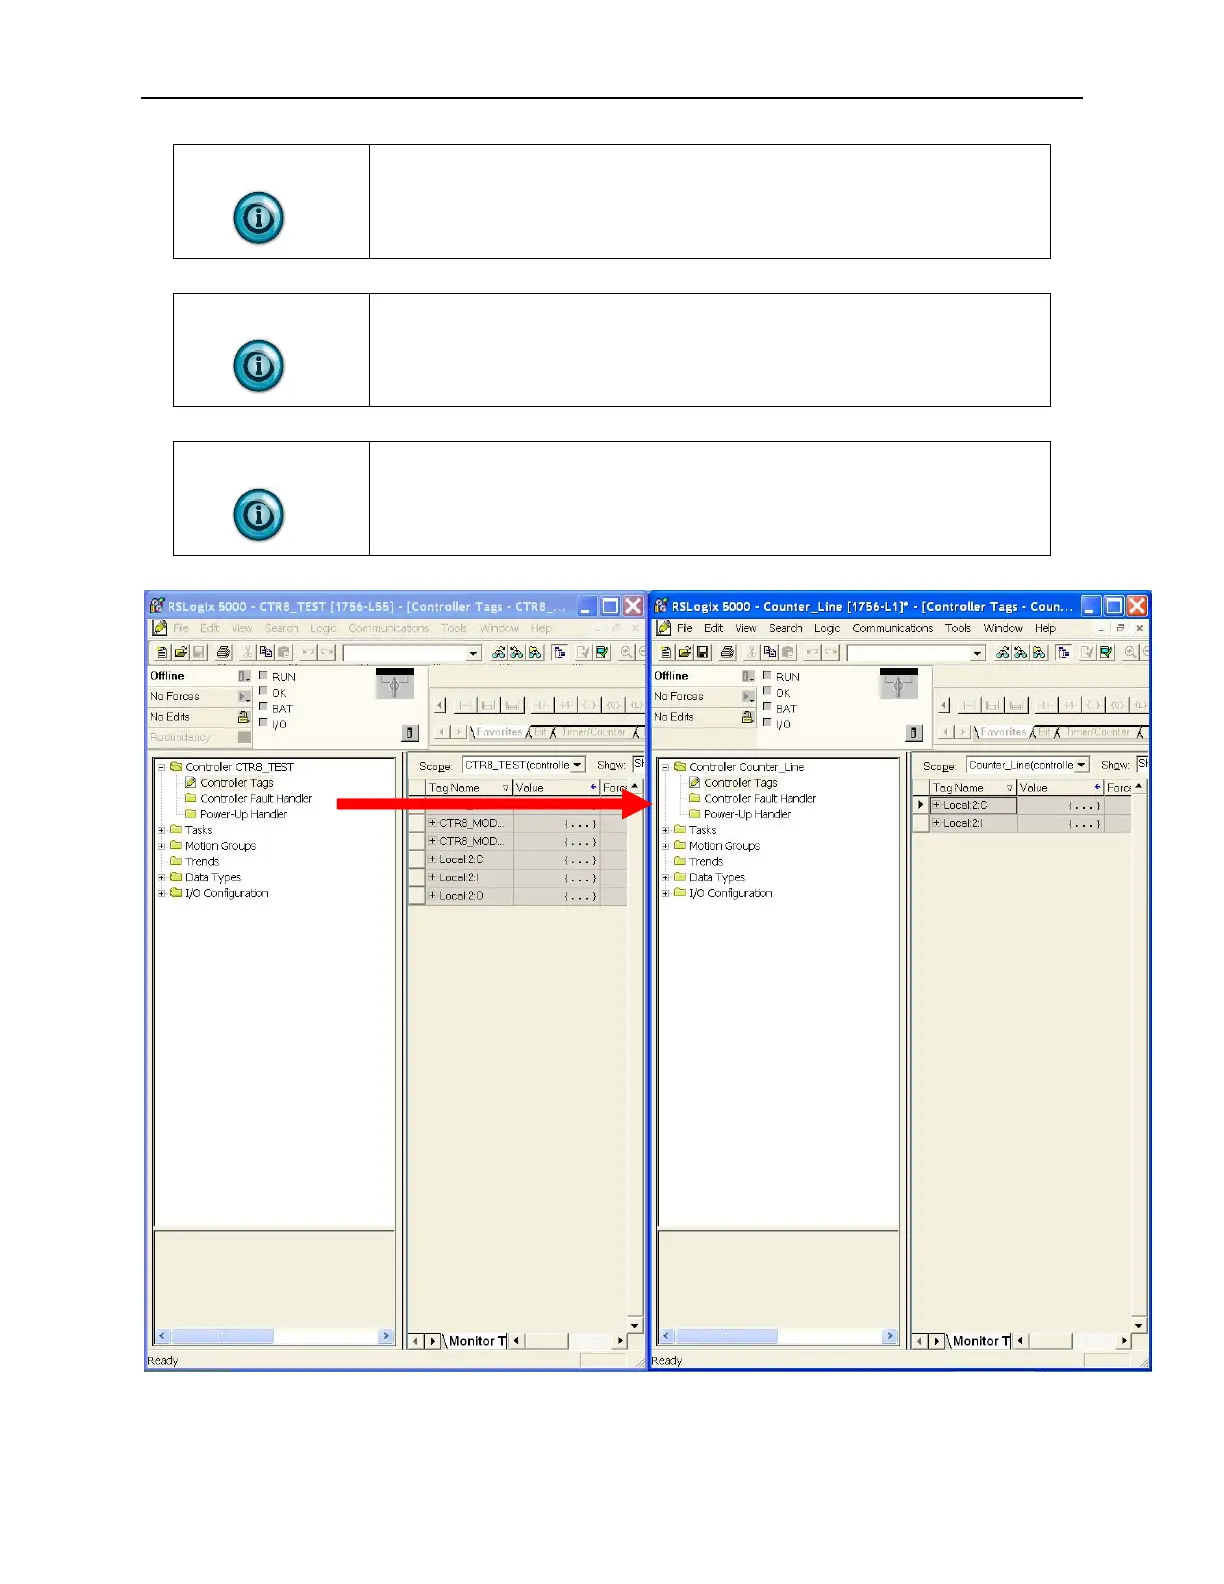Click first binoculars Find icon in CTR8_TEST window
The image size is (1224, 1584).
pos(498,652)
